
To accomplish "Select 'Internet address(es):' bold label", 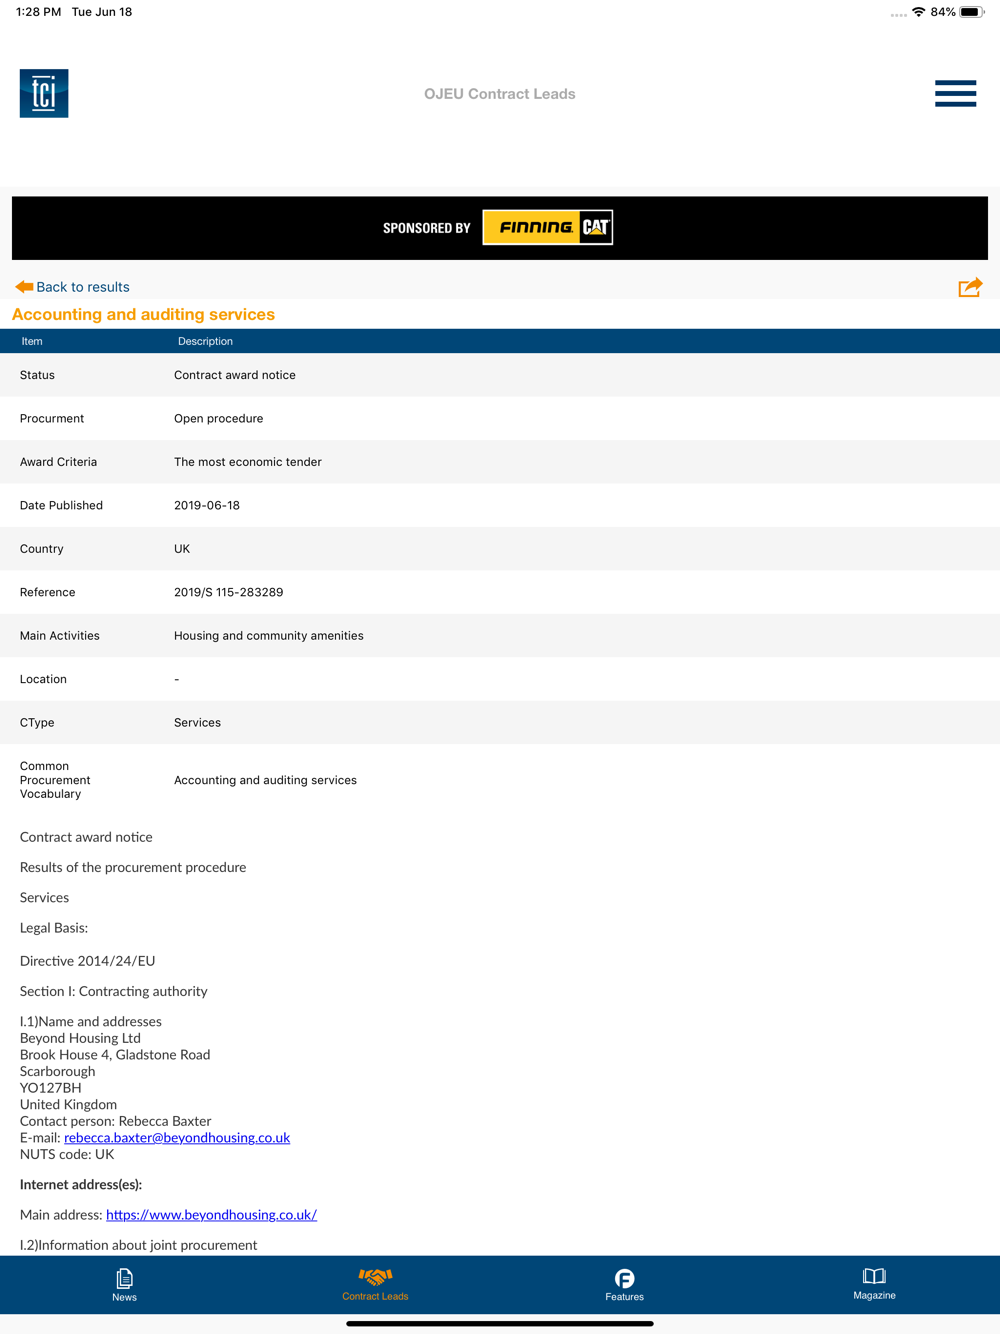I will (81, 1184).
